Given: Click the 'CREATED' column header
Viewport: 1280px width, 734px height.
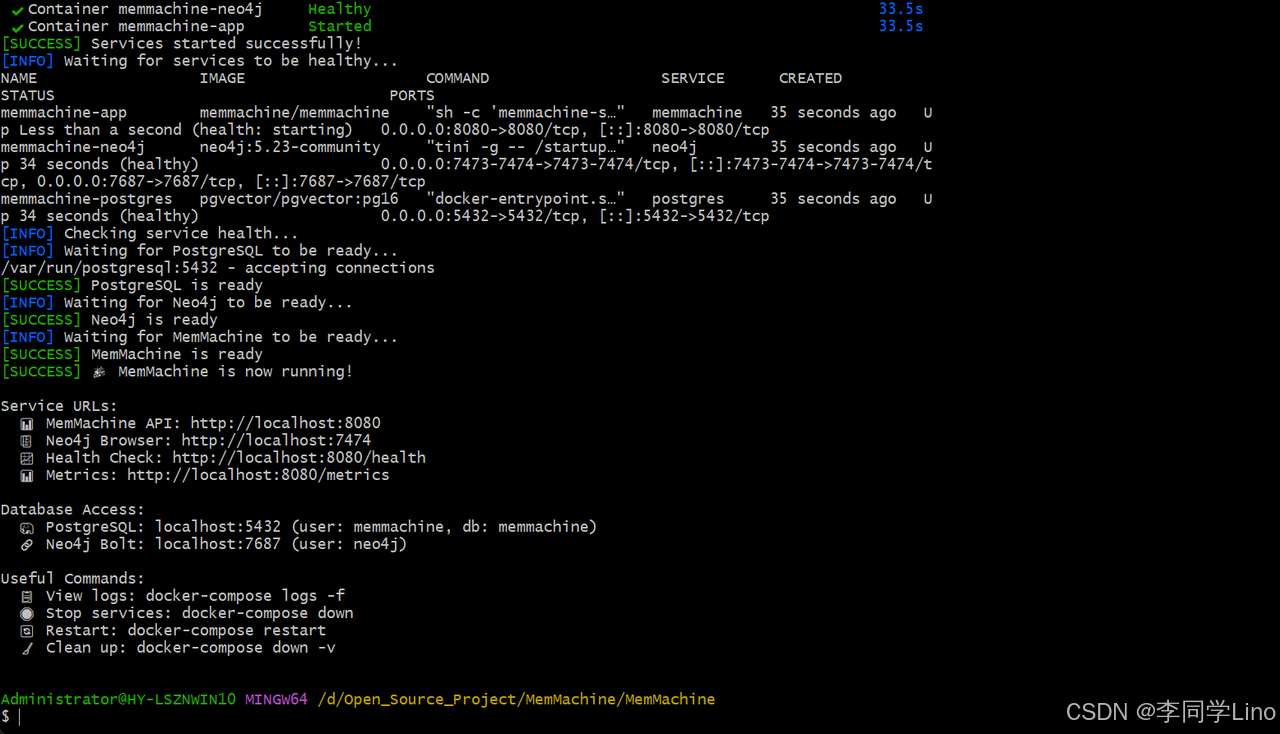Looking at the screenshot, I should tap(811, 78).
